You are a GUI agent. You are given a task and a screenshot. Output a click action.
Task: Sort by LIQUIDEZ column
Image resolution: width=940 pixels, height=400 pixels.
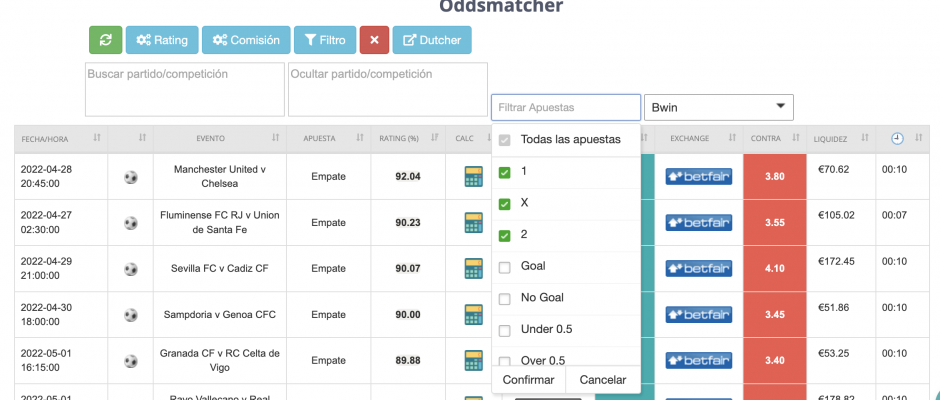[840, 139]
